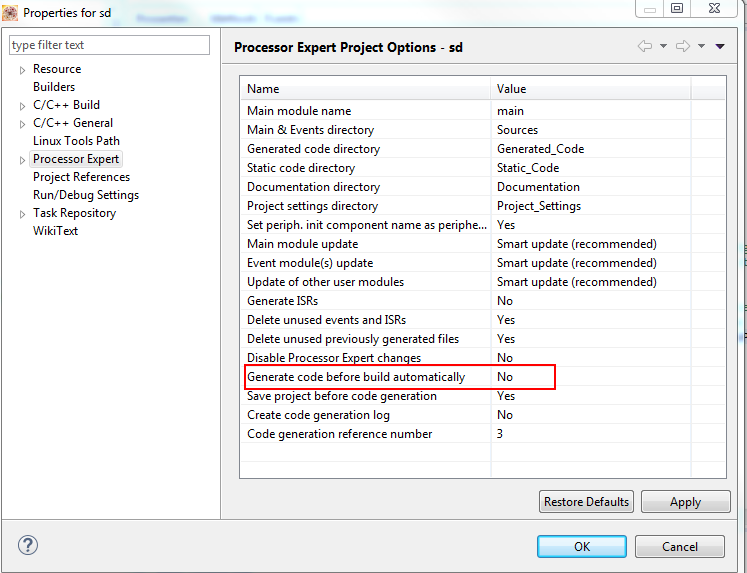
Task: Toggle Create code generation log value
Action: pos(591,415)
